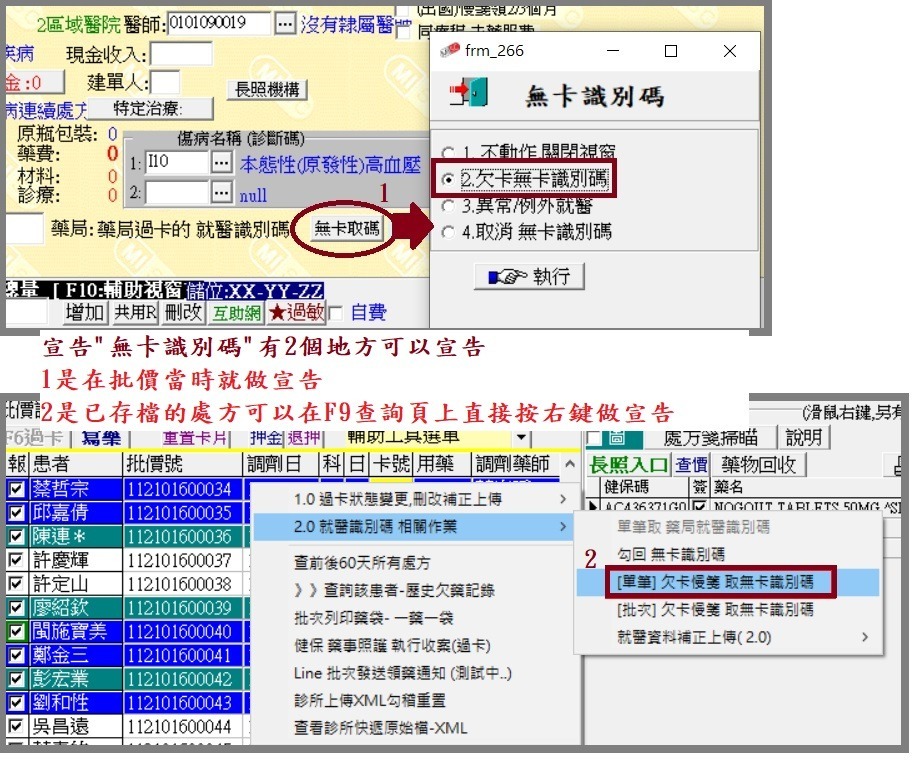This screenshot has width=924, height=774.
Task: Expand the 輔助工具選單 dropdown arrow
Action: (x=521, y=437)
